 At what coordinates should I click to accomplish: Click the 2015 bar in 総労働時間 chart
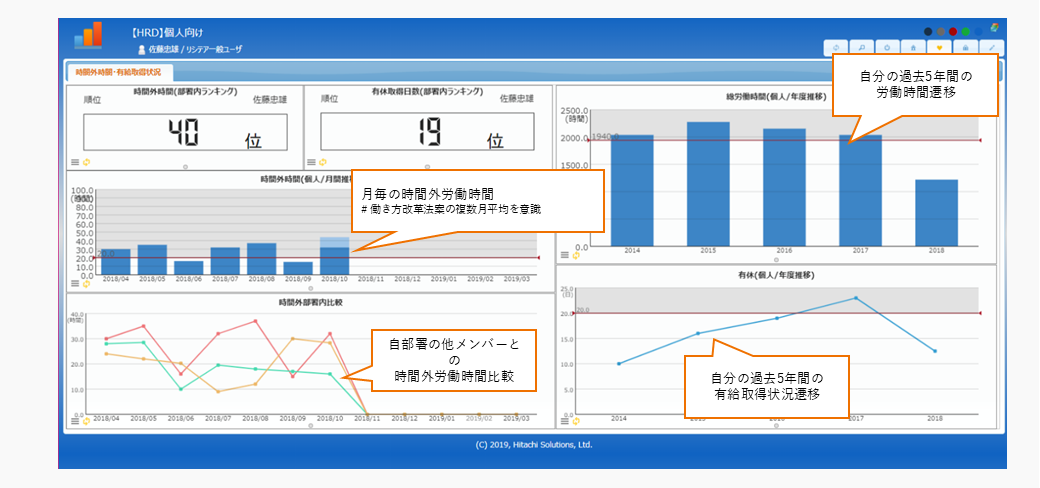pyautogui.click(x=708, y=184)
